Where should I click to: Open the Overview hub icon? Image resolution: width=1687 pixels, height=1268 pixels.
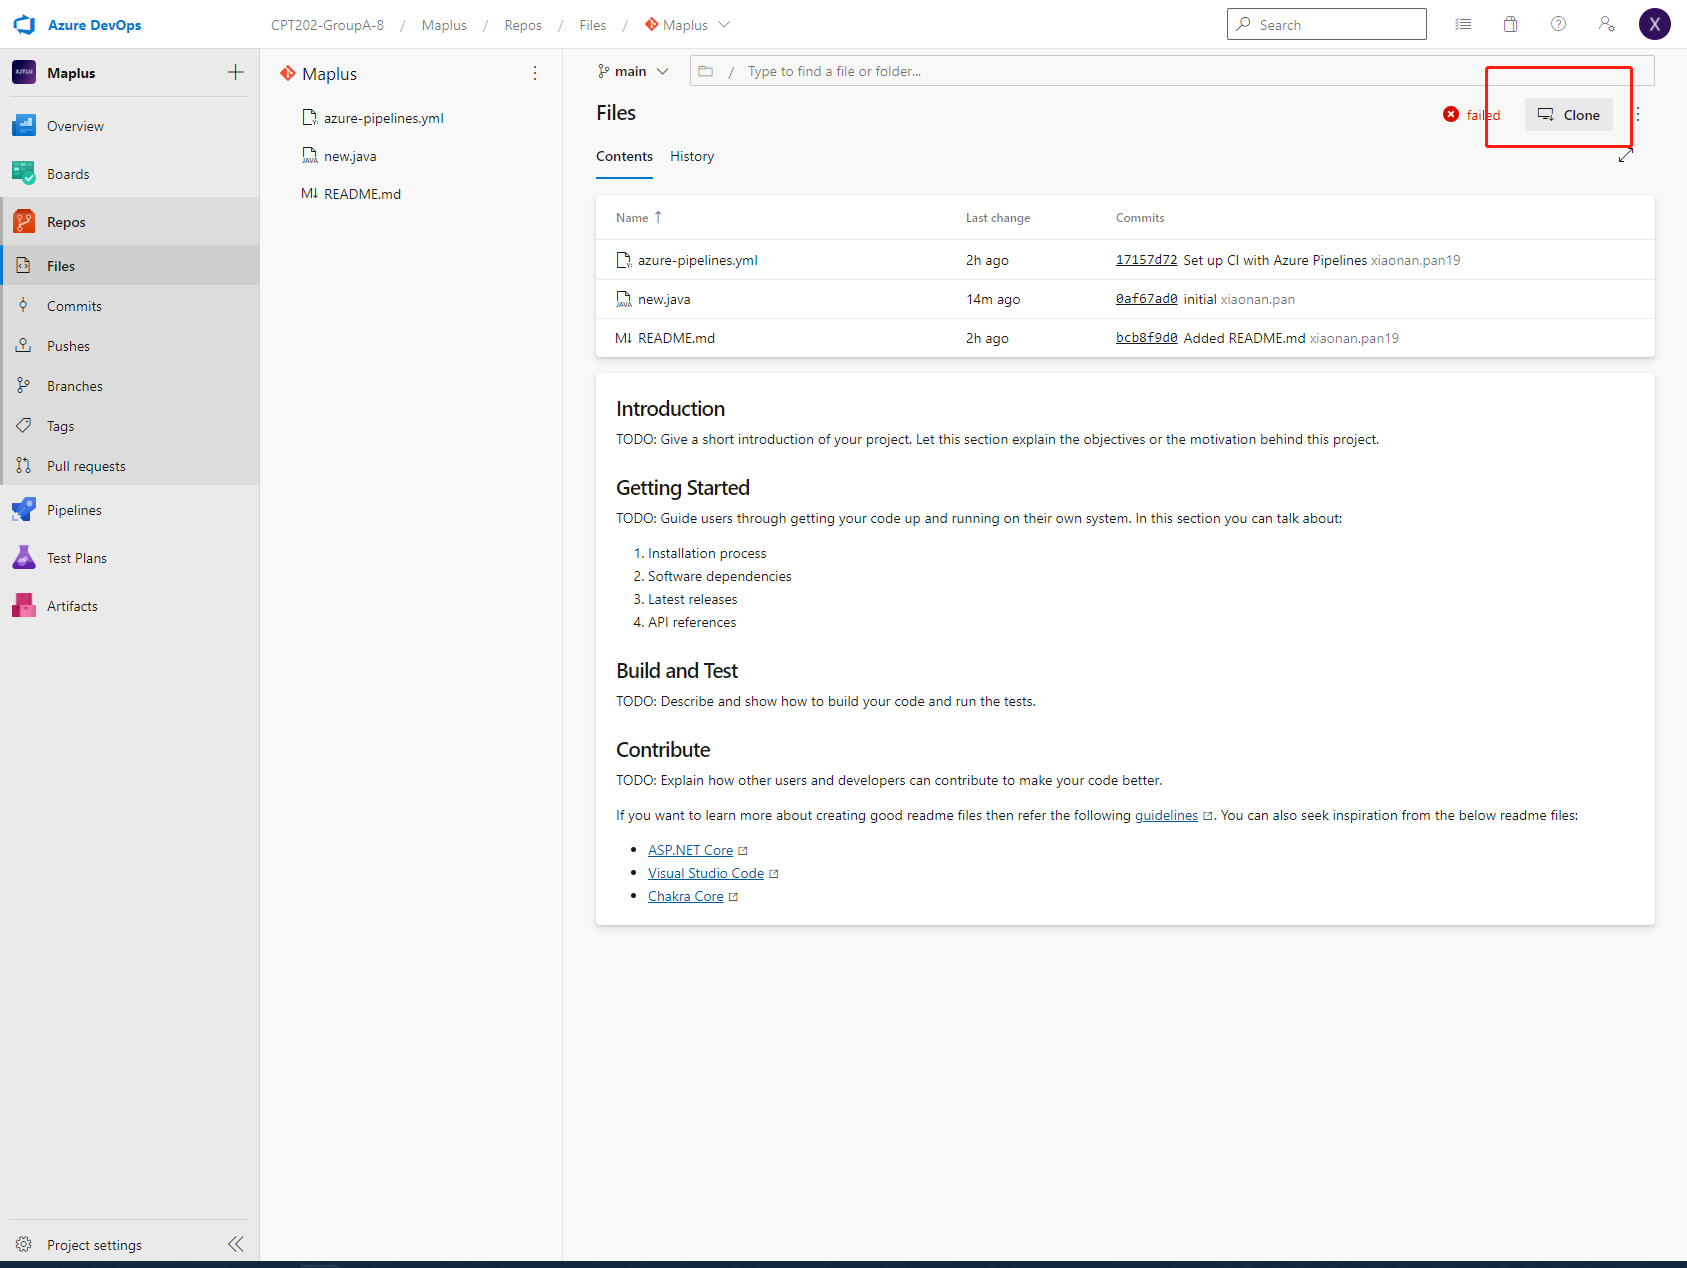[24, 126]
